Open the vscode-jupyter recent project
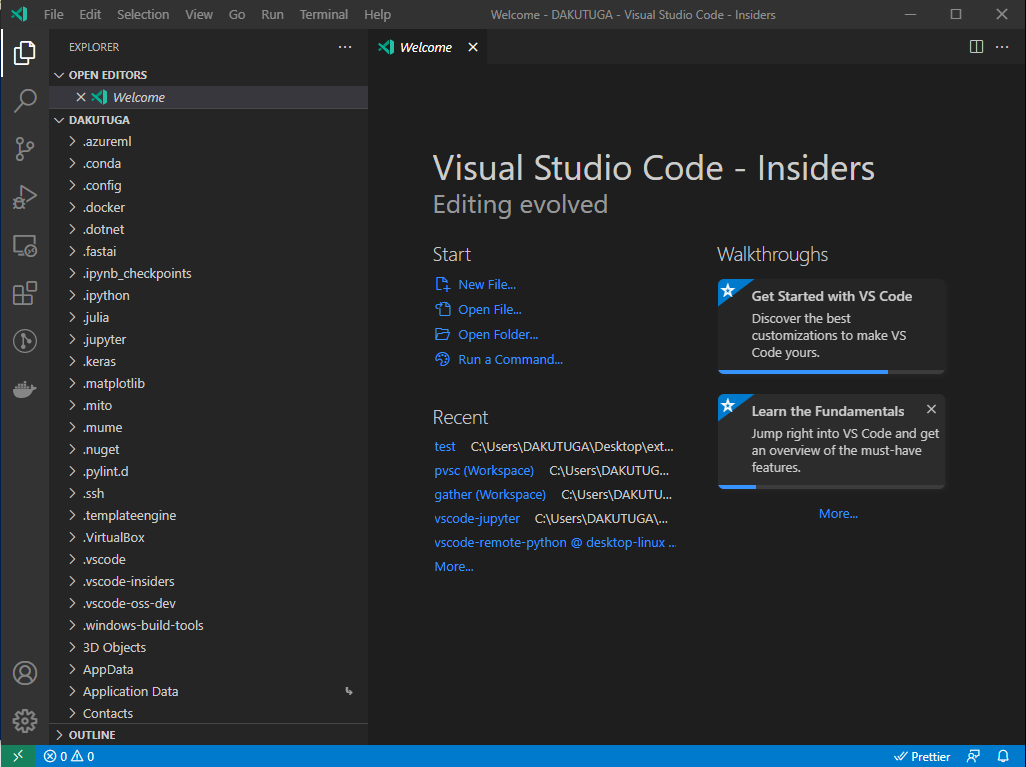 pos(477,519)
